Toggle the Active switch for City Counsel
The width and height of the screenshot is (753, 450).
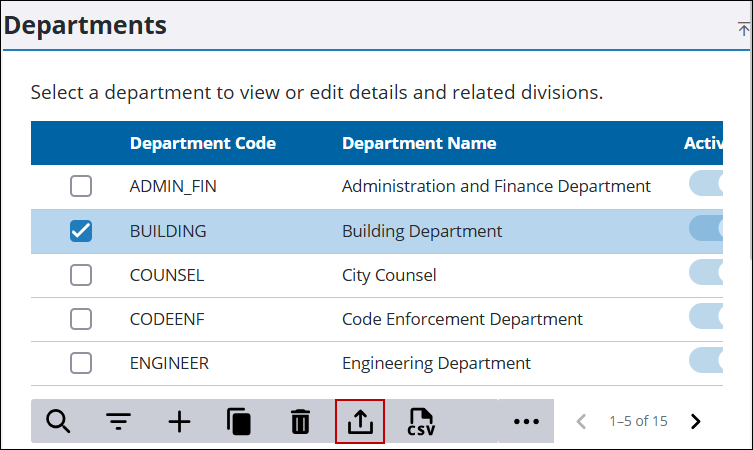pos(706,272)
